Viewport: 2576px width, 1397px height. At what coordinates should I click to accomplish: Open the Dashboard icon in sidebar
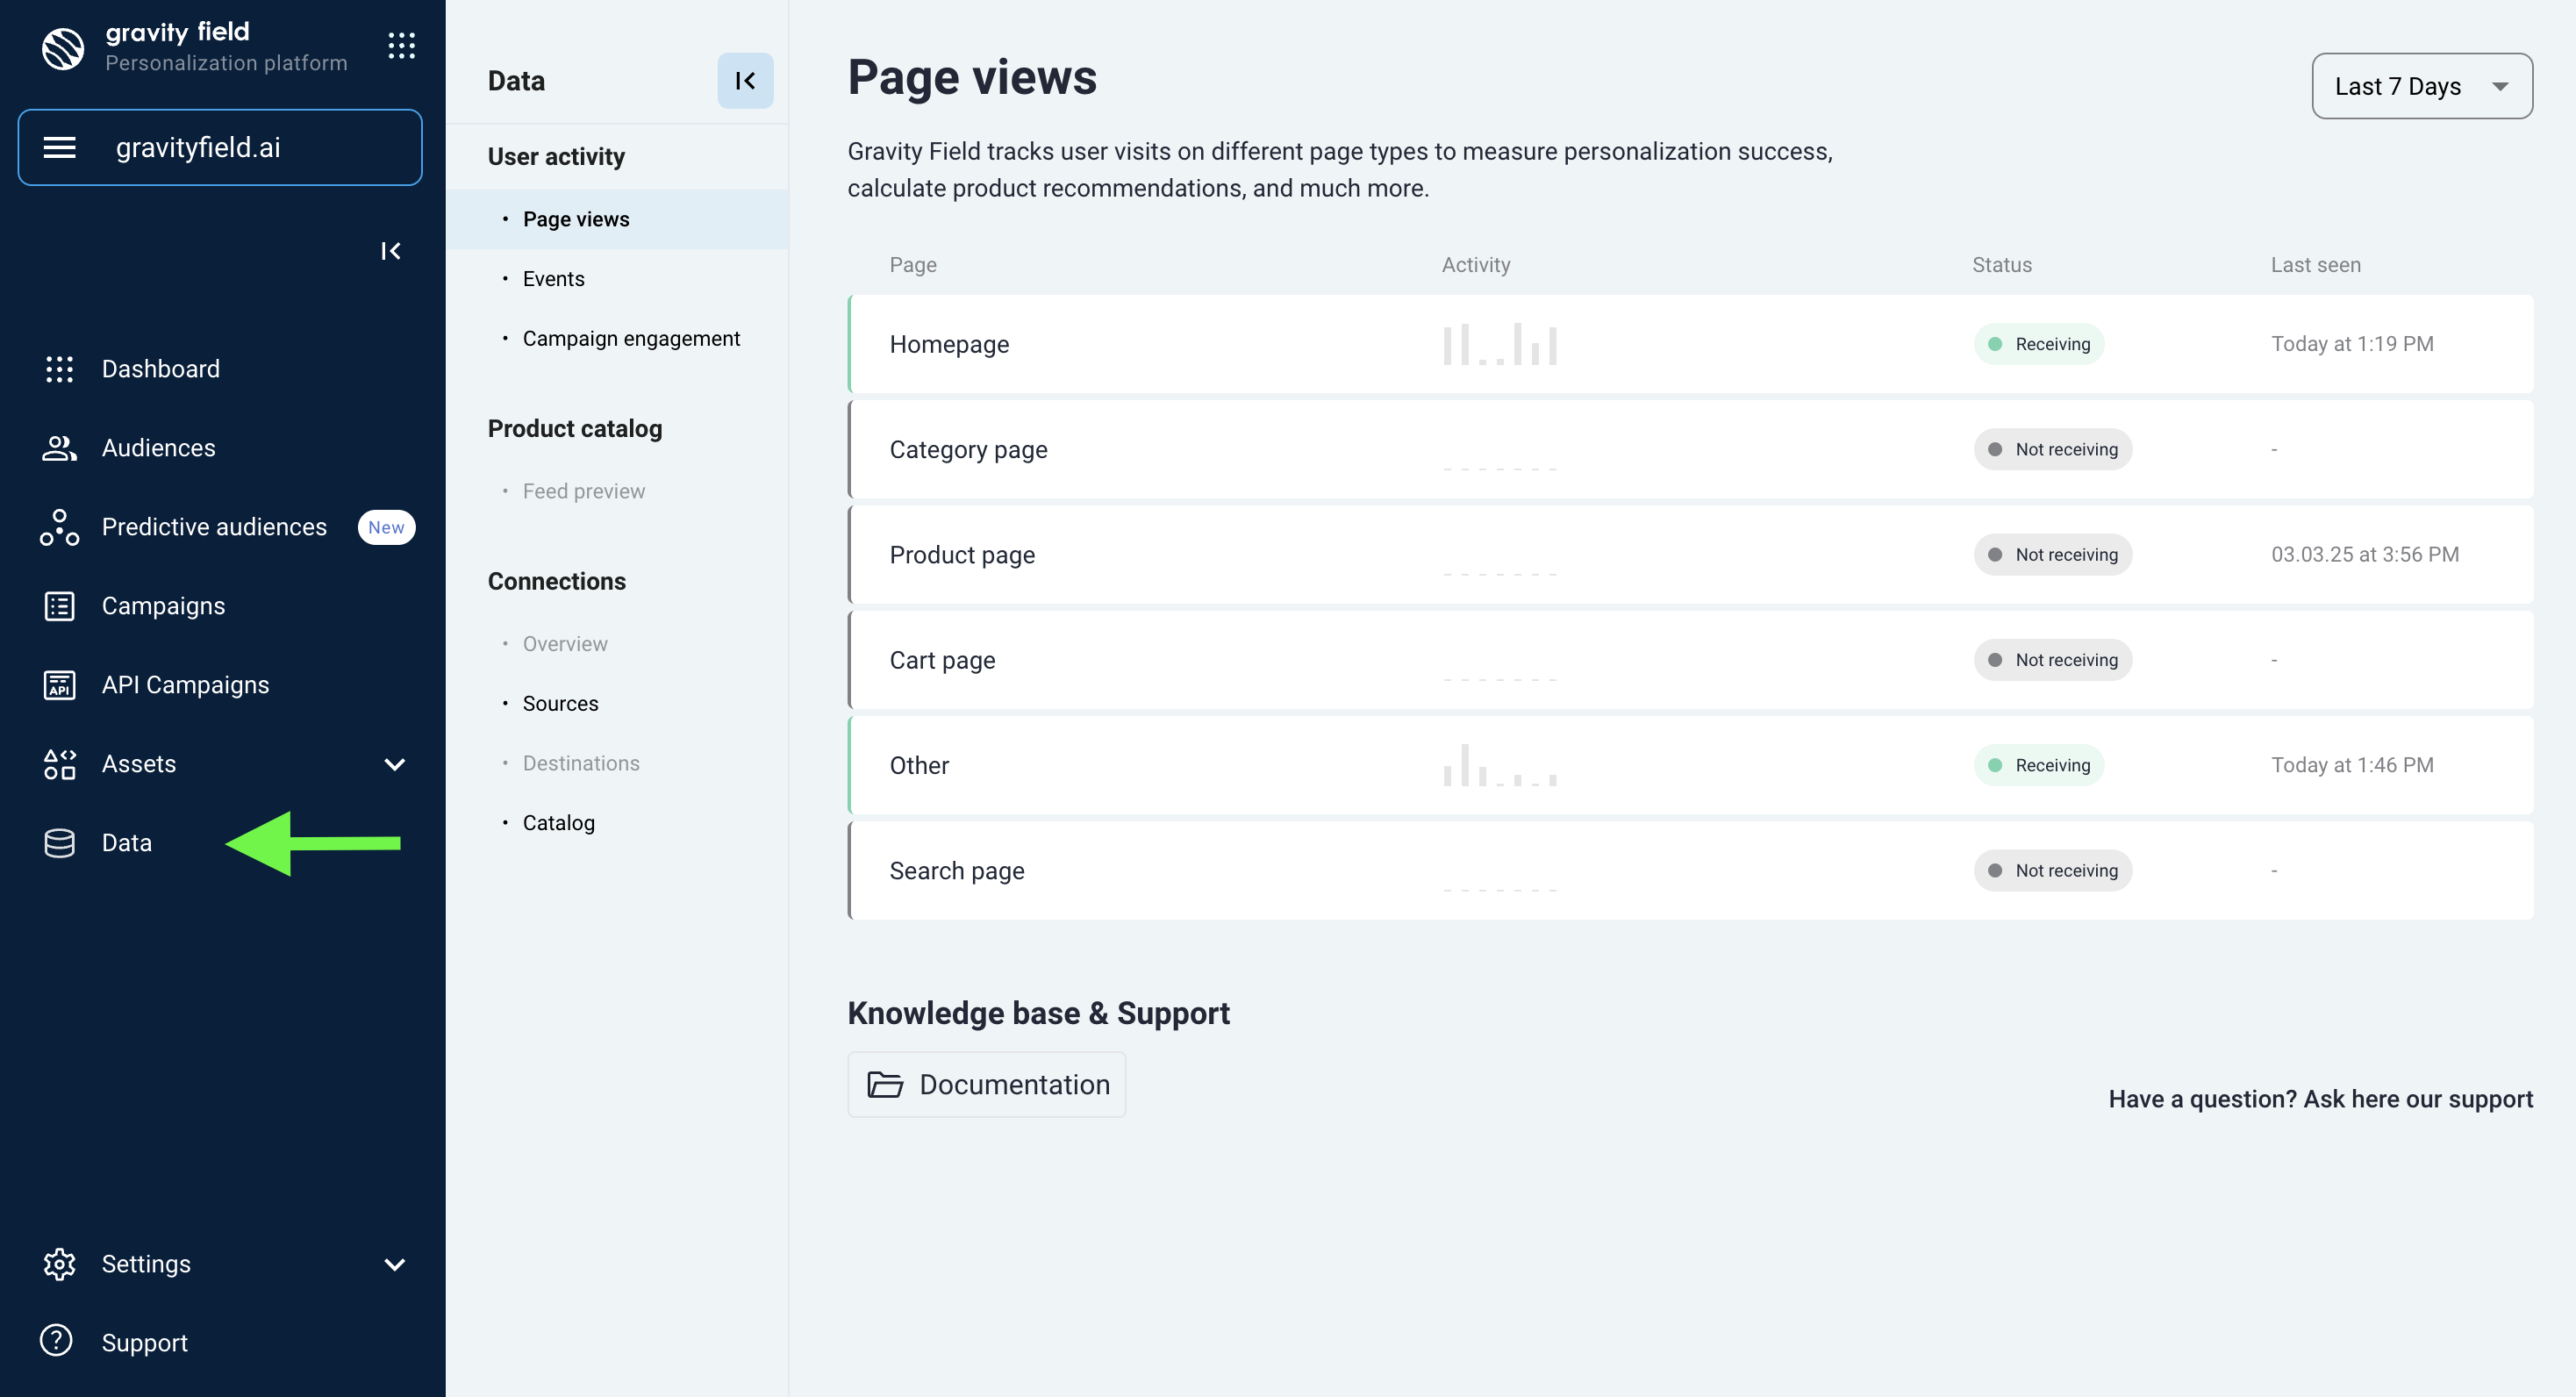click(59, 369)
